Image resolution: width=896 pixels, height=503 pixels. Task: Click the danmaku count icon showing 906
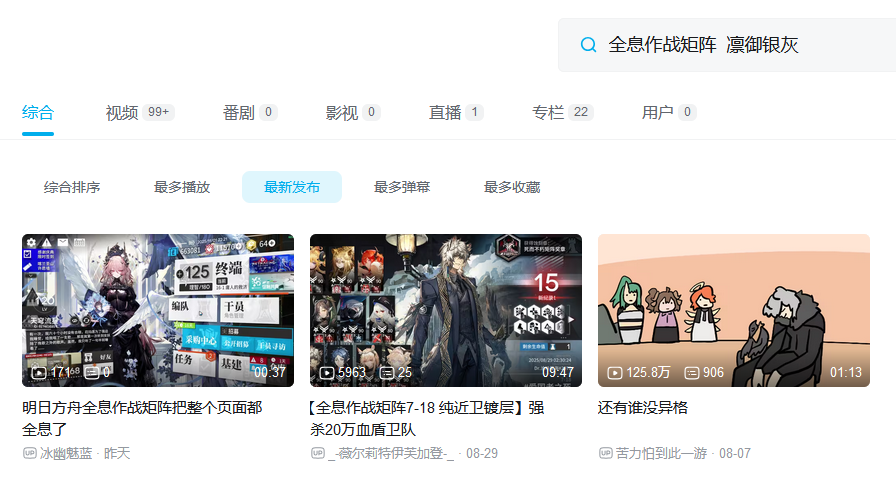[x=692, y=373]
